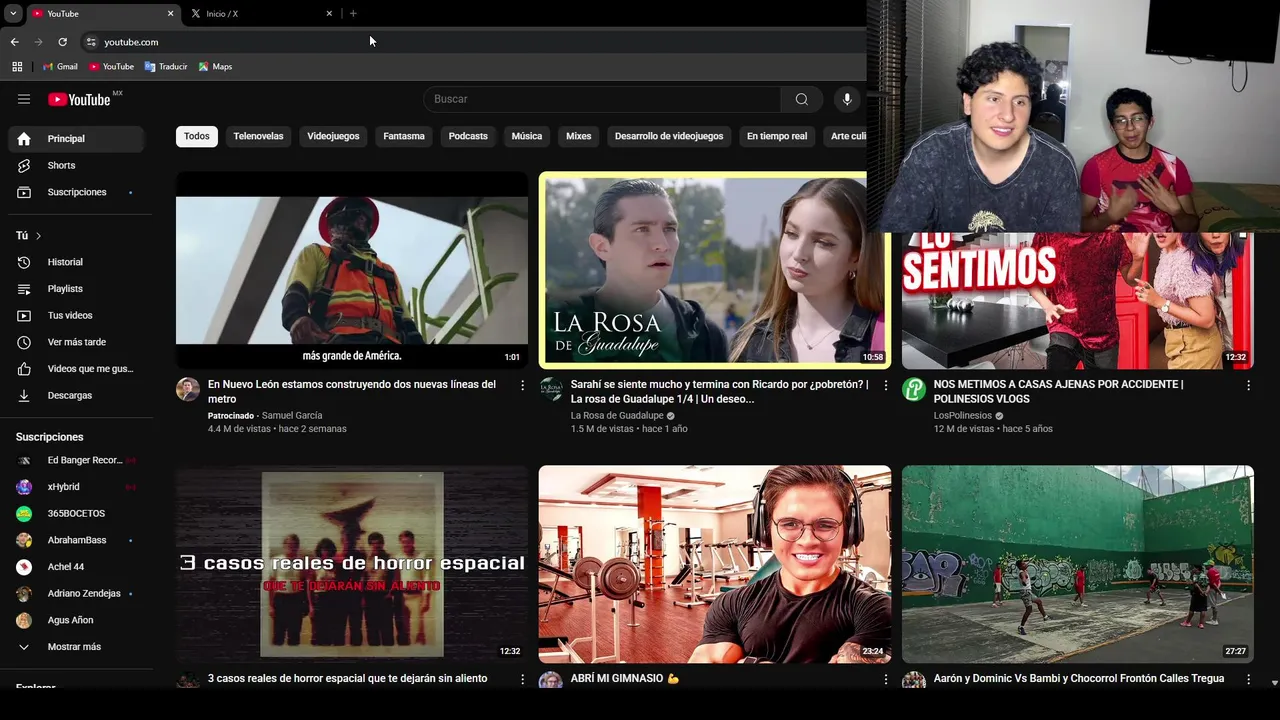Open new browser tab with plus
The width and height of the screenshot is (1280, 720).
pyautogui.click(x=353, y=13)
